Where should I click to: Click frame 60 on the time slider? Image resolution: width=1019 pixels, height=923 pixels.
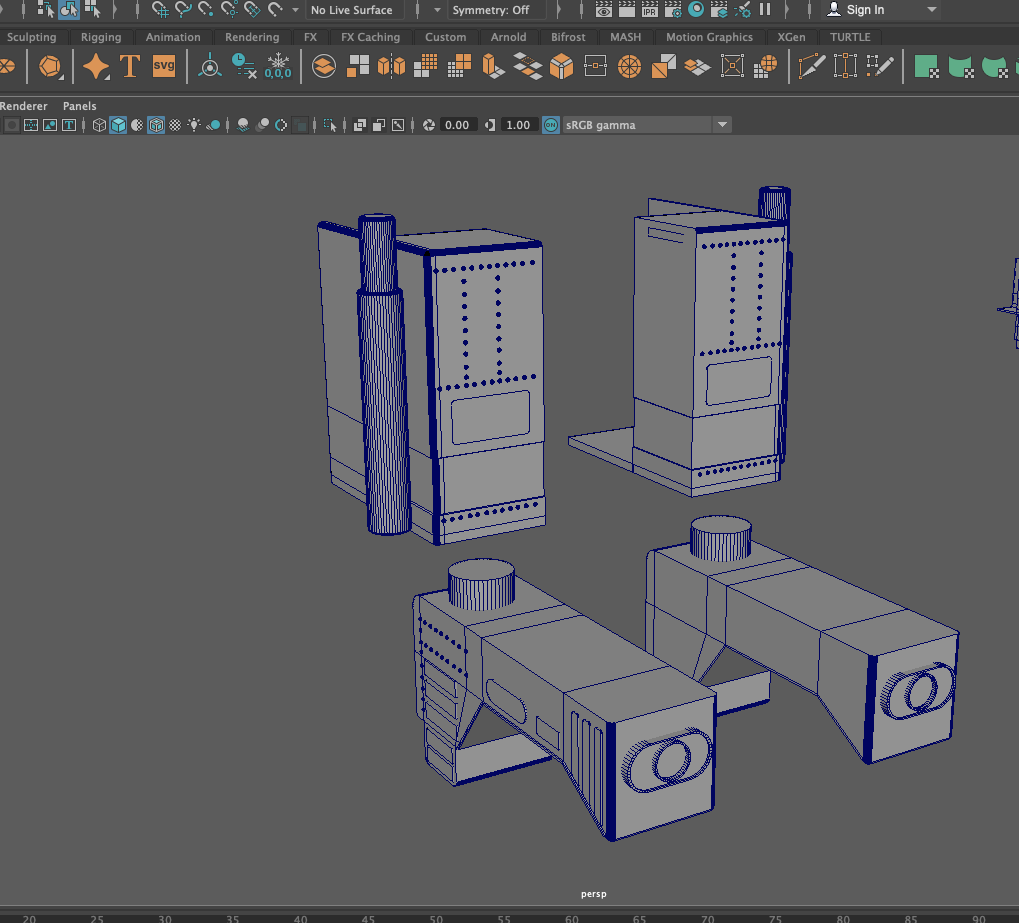coord(572,918)
